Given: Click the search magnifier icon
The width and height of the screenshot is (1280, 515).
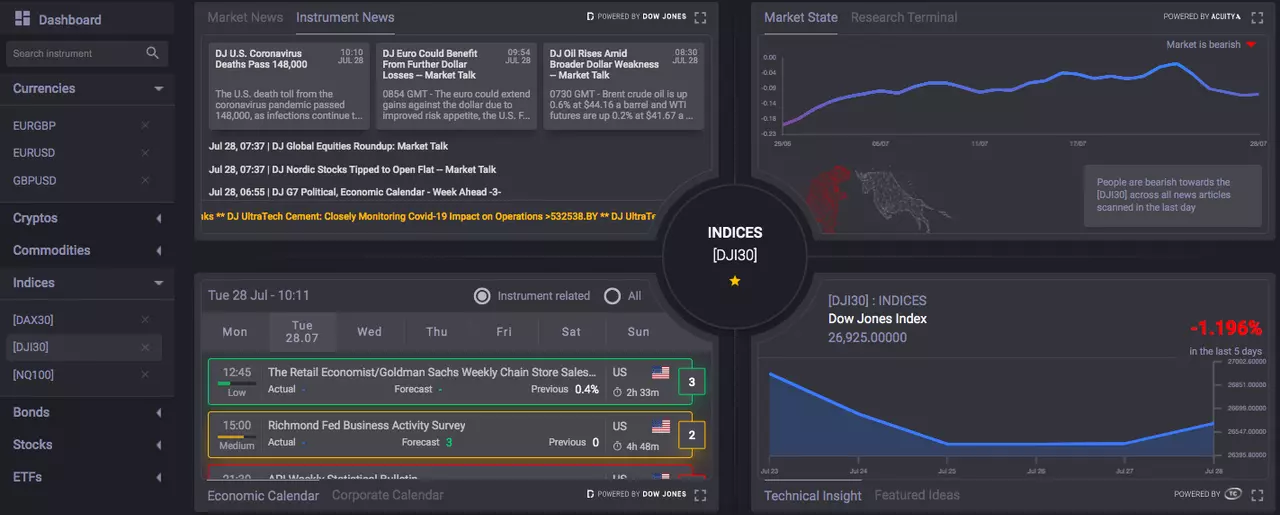Looking at the screenshot, I should pyautogui.click(x=153, y=53).
